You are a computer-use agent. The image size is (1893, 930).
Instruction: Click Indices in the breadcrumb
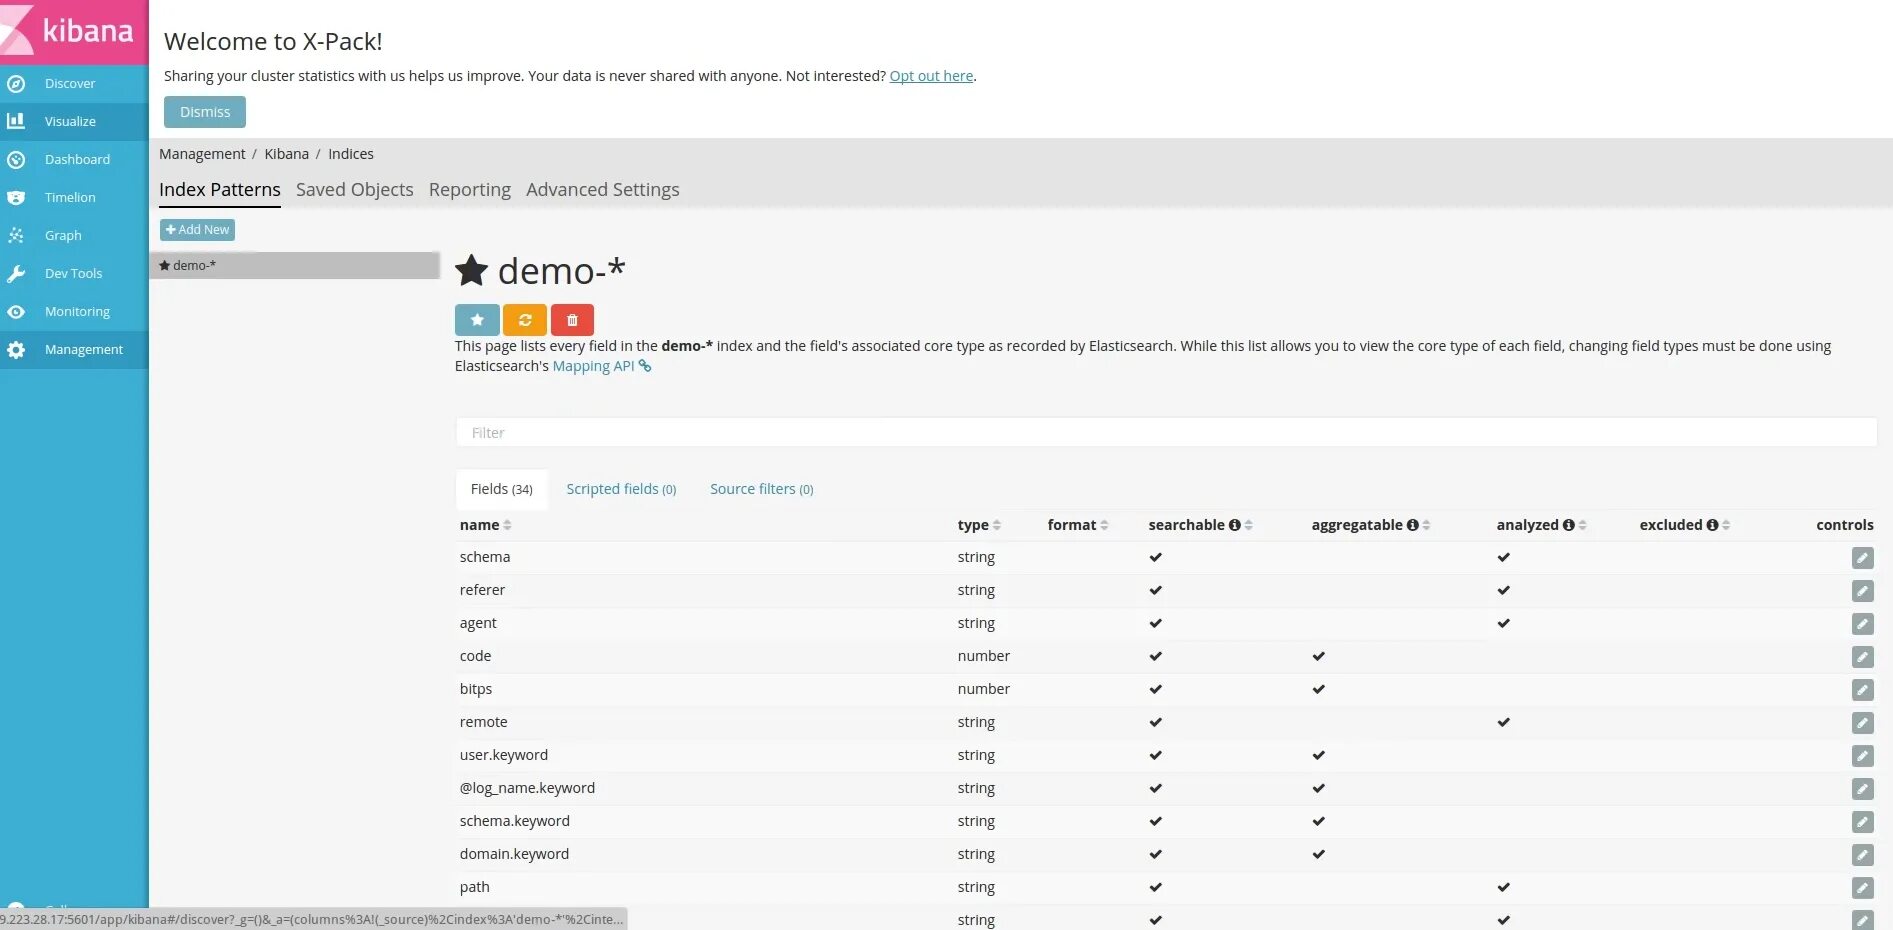tap(351, 154)
